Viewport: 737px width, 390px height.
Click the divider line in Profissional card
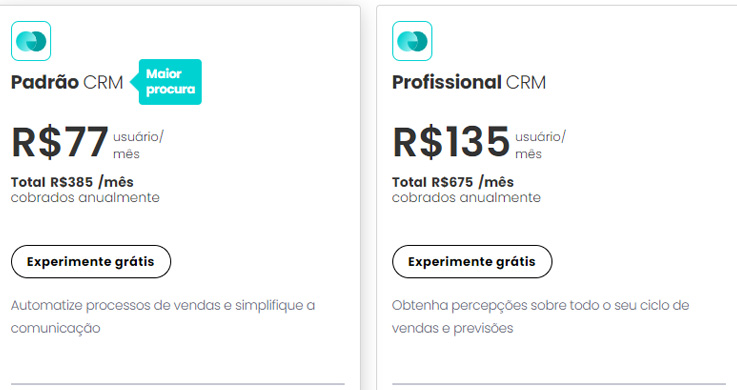(x=559, y=384)
